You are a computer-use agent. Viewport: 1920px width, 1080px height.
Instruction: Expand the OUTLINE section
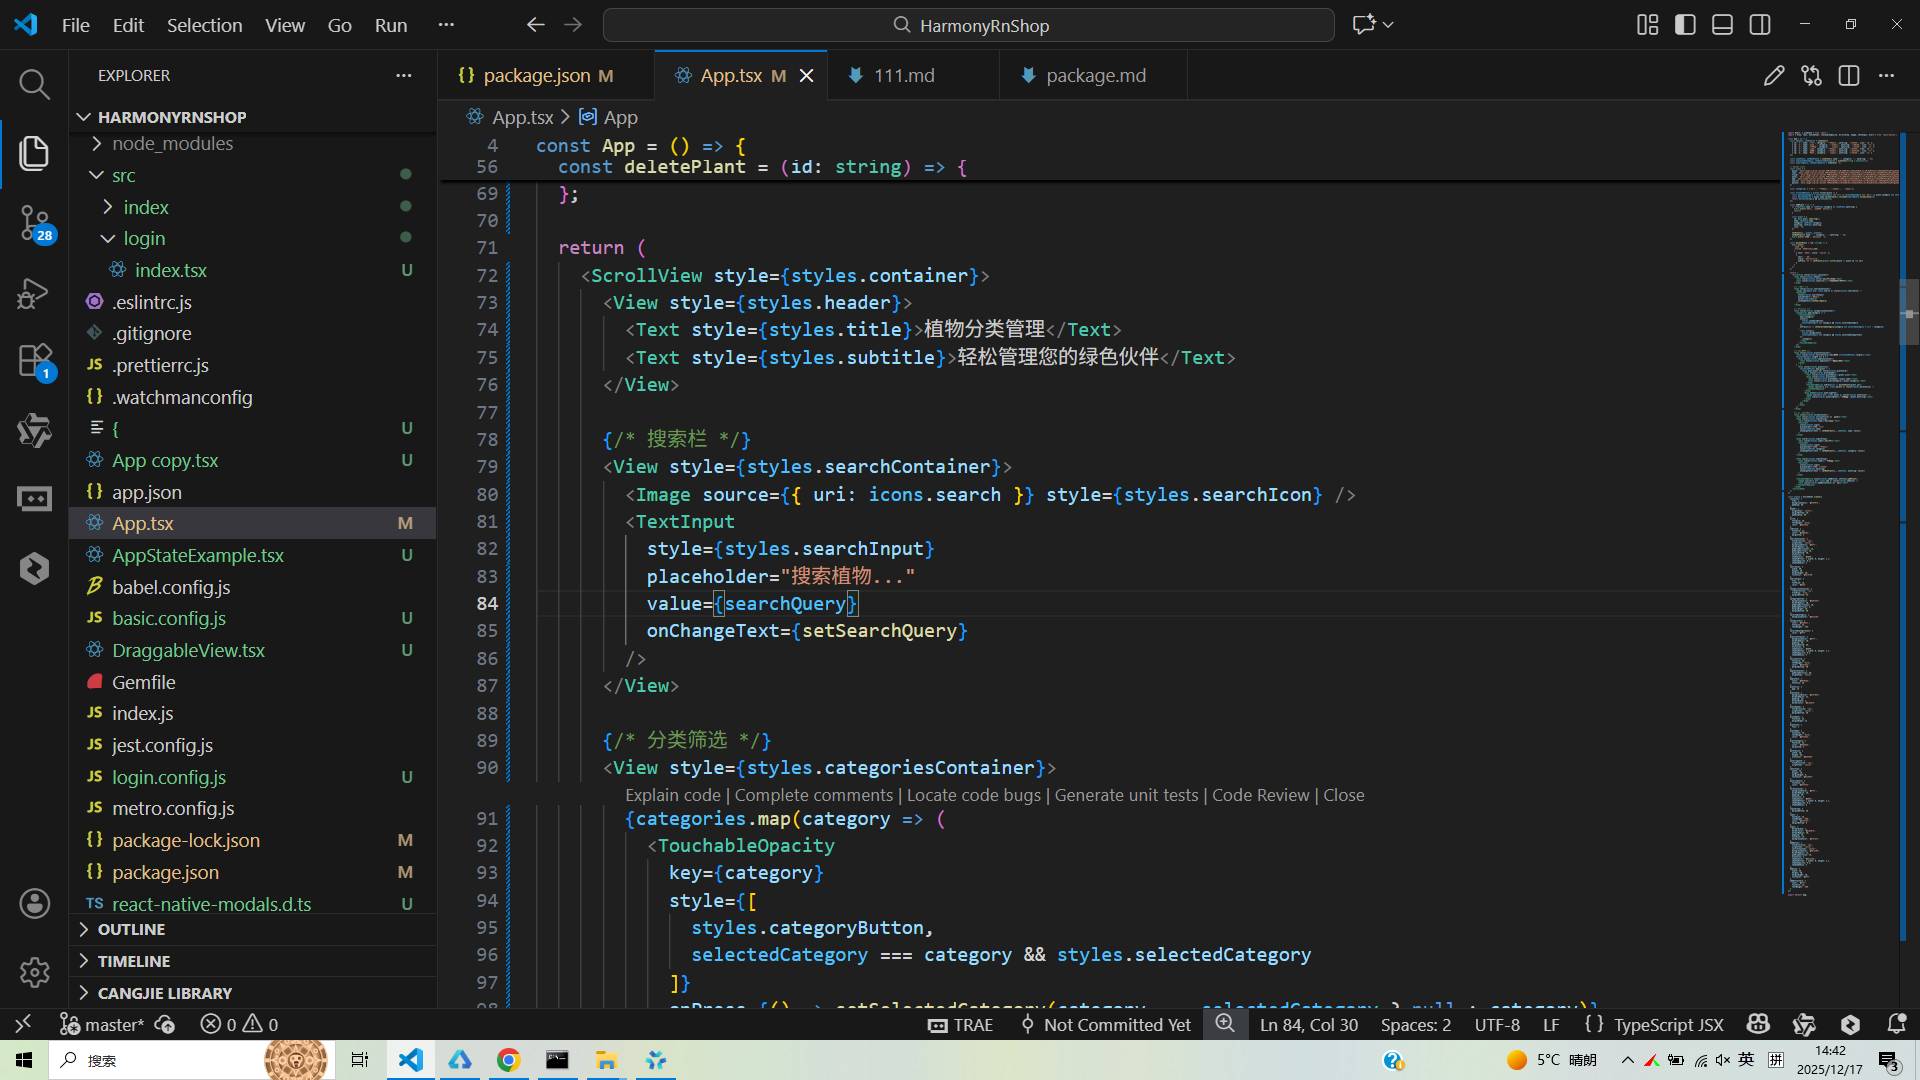131,929
